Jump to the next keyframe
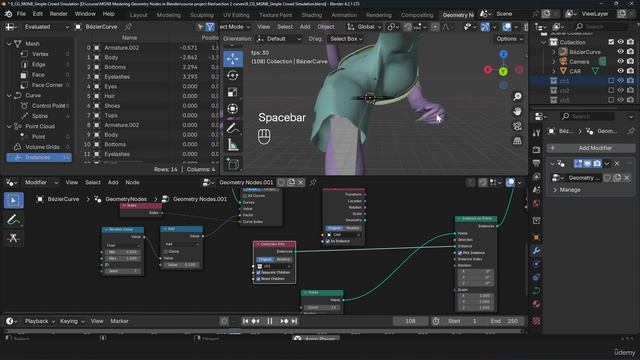 click(x=284, y=321)
